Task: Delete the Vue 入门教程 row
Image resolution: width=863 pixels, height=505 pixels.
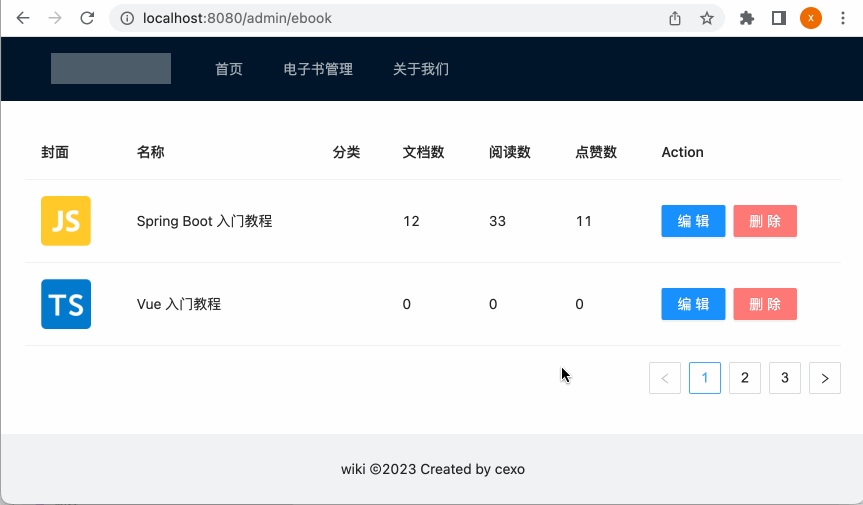Action: (x=764, y=304)
